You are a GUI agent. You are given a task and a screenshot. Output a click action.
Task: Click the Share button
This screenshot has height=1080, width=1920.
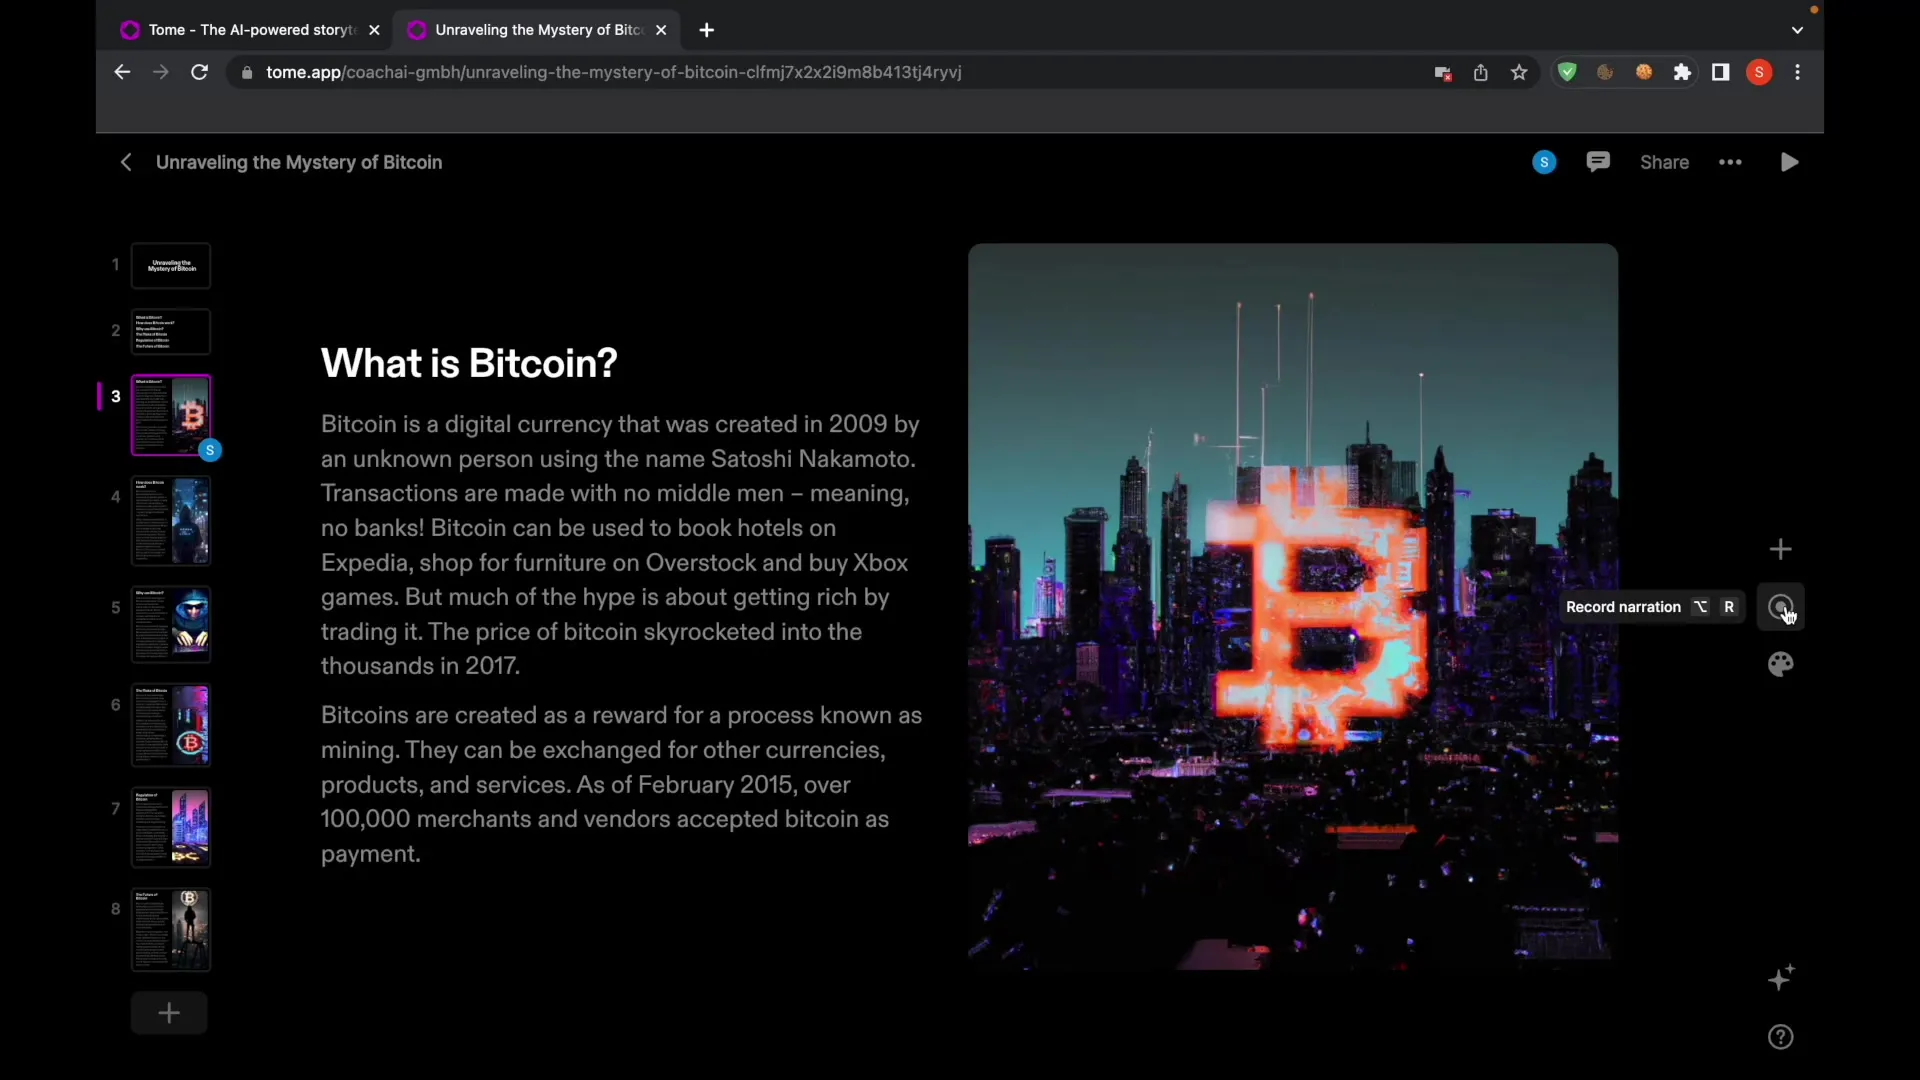pyautogui.click(x=1664, y=162)
